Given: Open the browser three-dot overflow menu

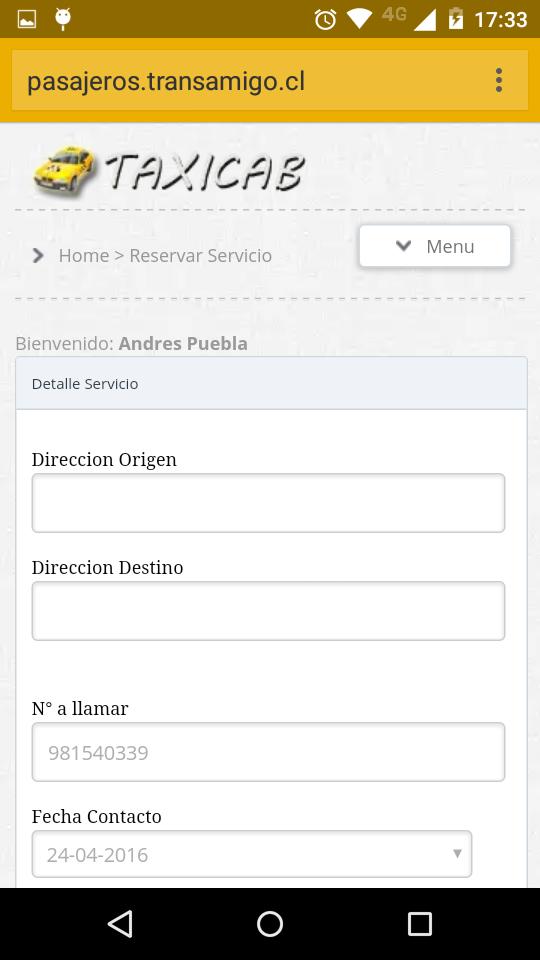Looking at the screenshot, I should [499, 80].
